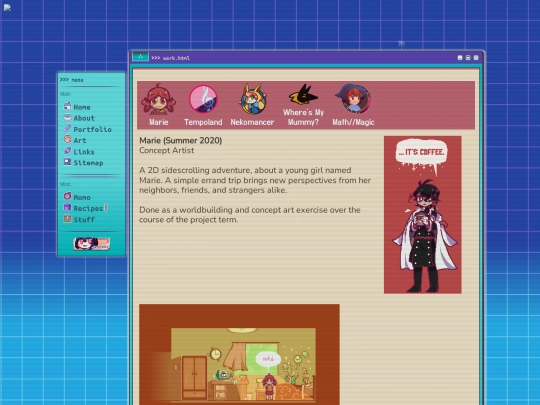The width and height of the screenshot is (540, 405).
Task: Click the "Concept Artist" role text
Action: click(x=167, y=150)
